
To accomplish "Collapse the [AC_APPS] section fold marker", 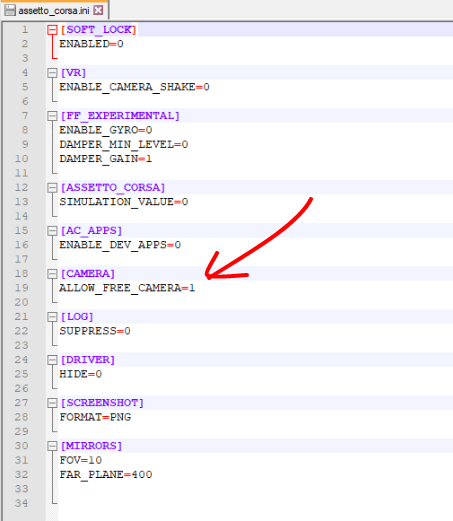I will (52, 231).
